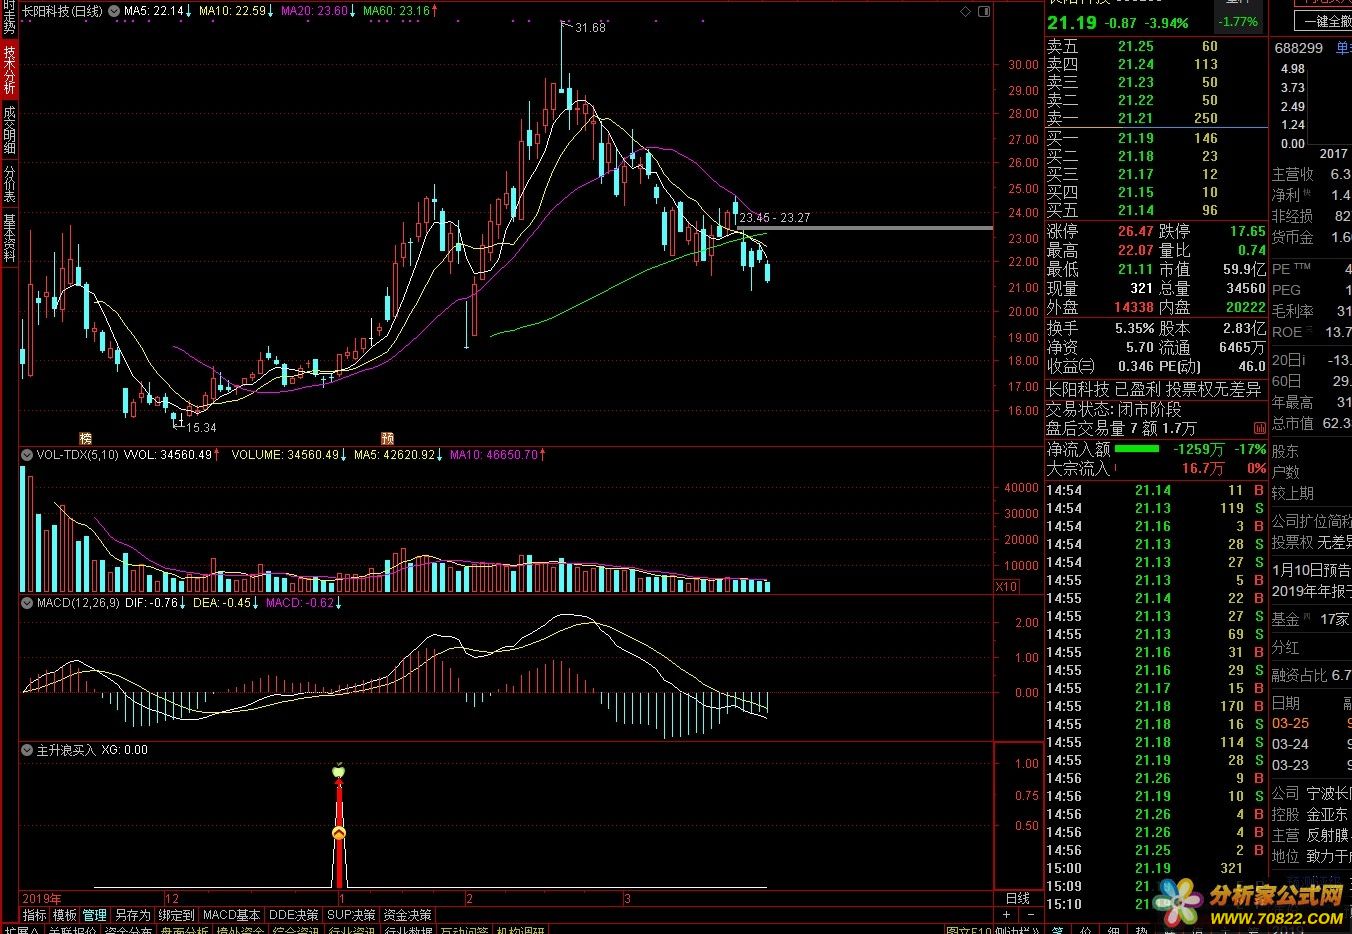Click the green apple buy signal icon

(338, 770)
